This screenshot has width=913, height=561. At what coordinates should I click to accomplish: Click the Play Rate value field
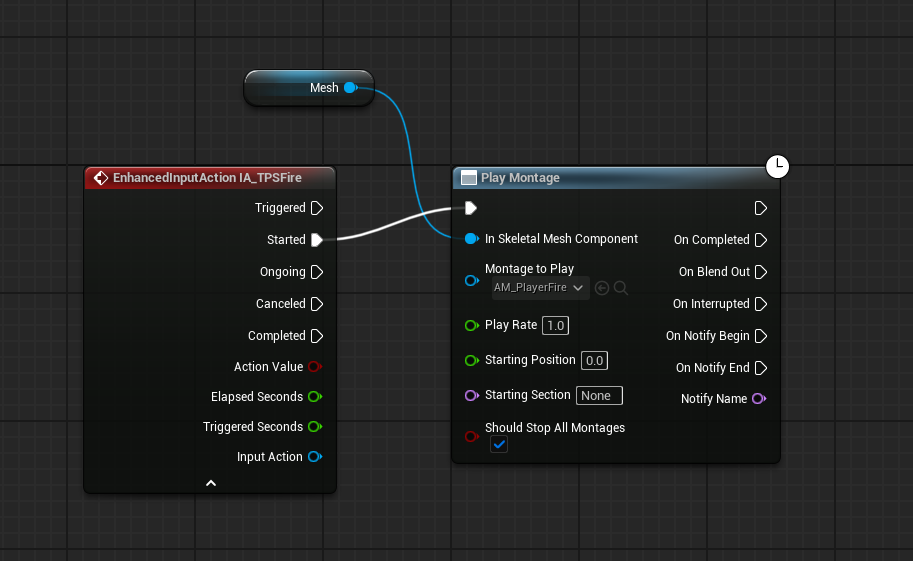point(555,326)
